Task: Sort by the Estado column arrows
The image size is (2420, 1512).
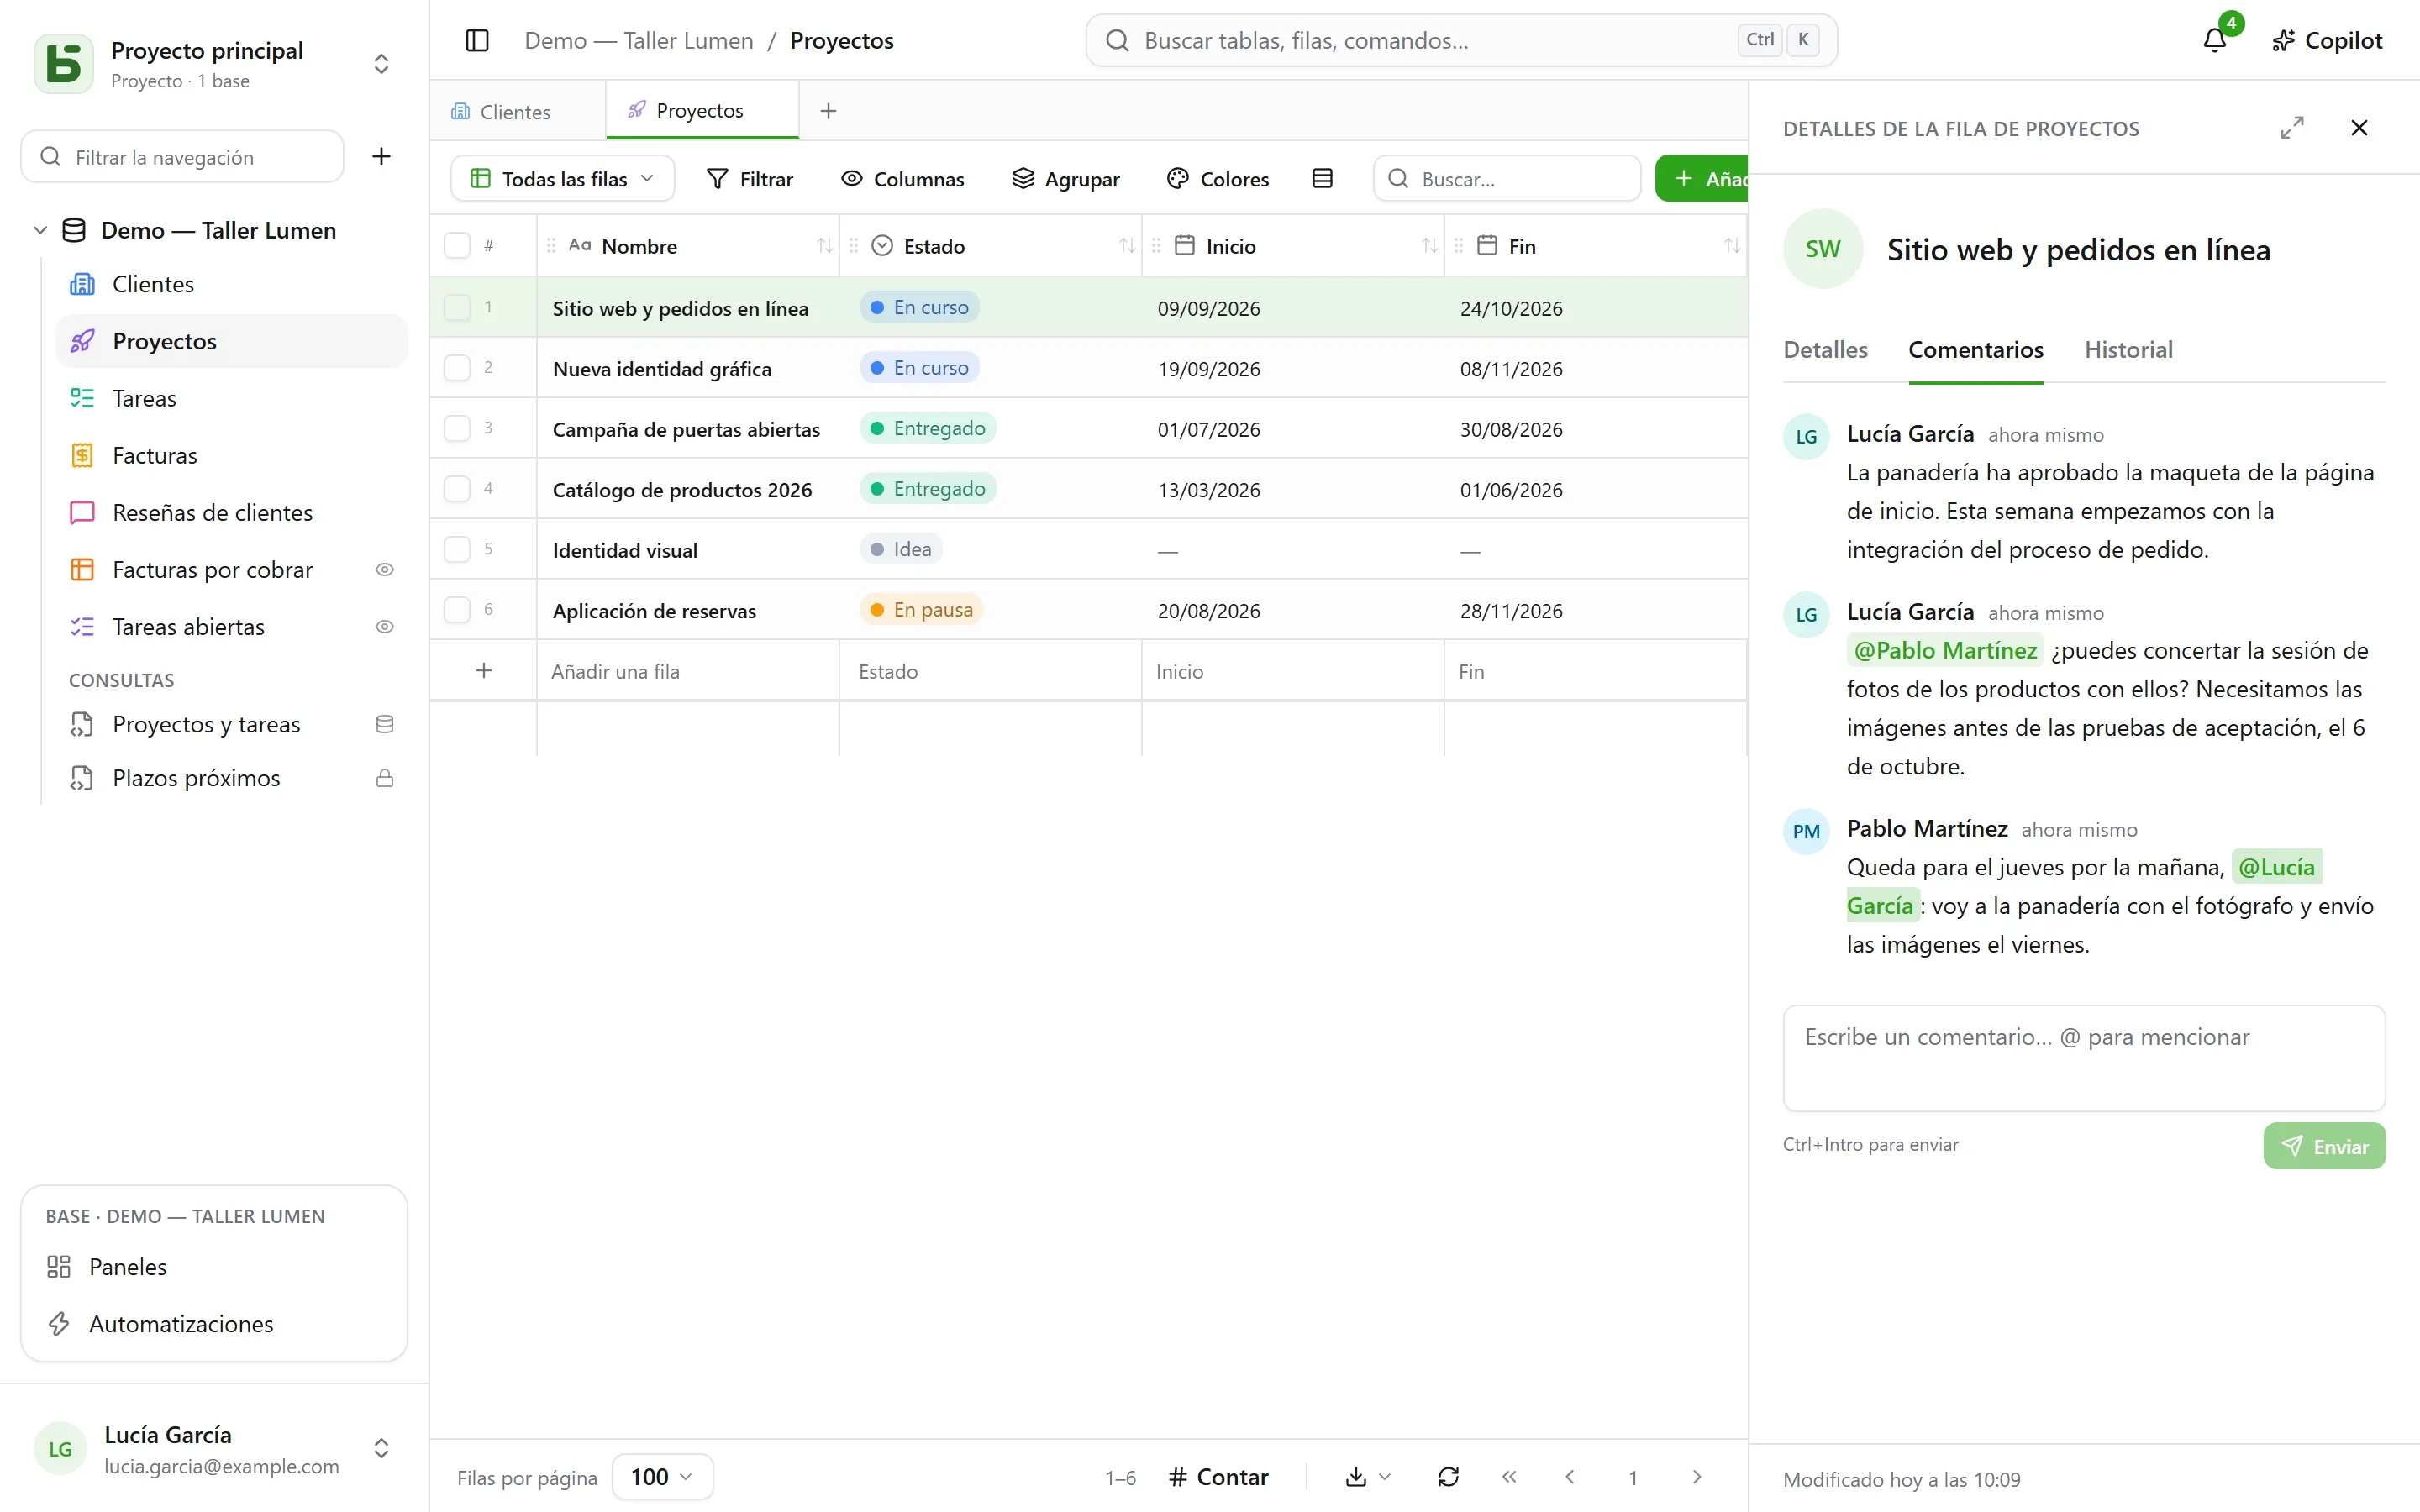Action: pyautogui.click(x=1127, y=246)
